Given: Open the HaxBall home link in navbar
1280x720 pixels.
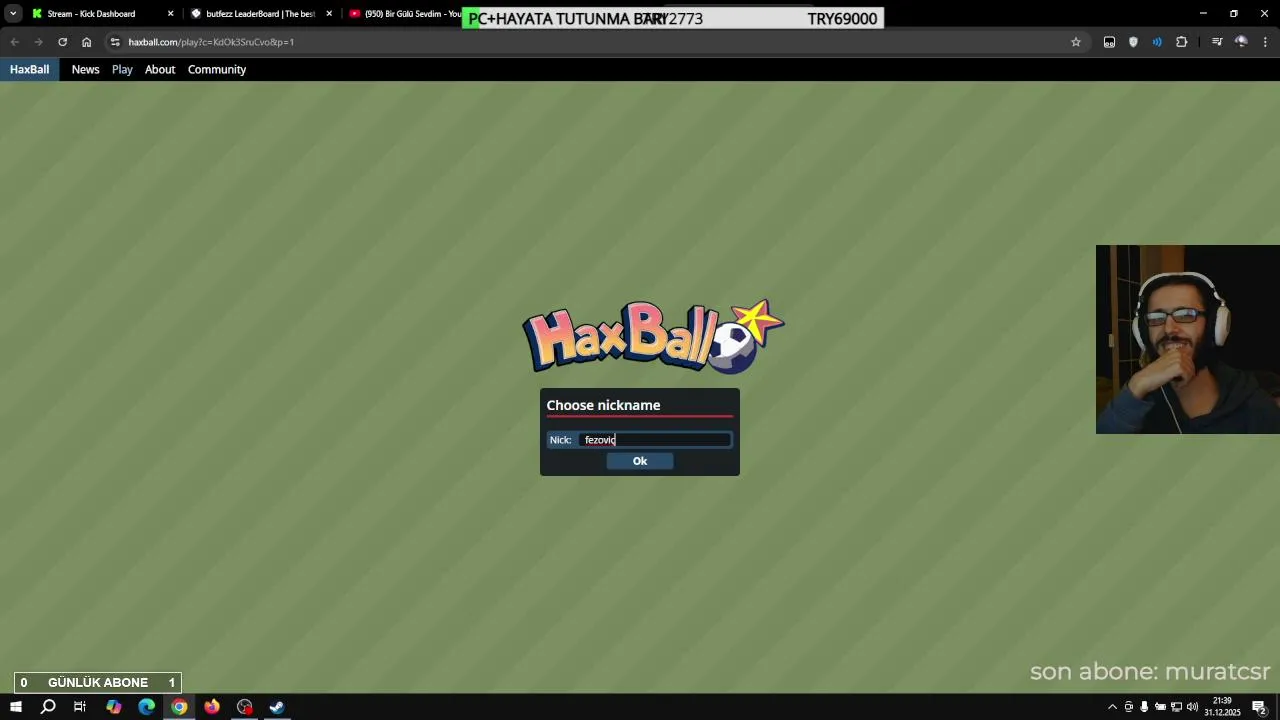Looking at the screenshot, I should (29, 69).
